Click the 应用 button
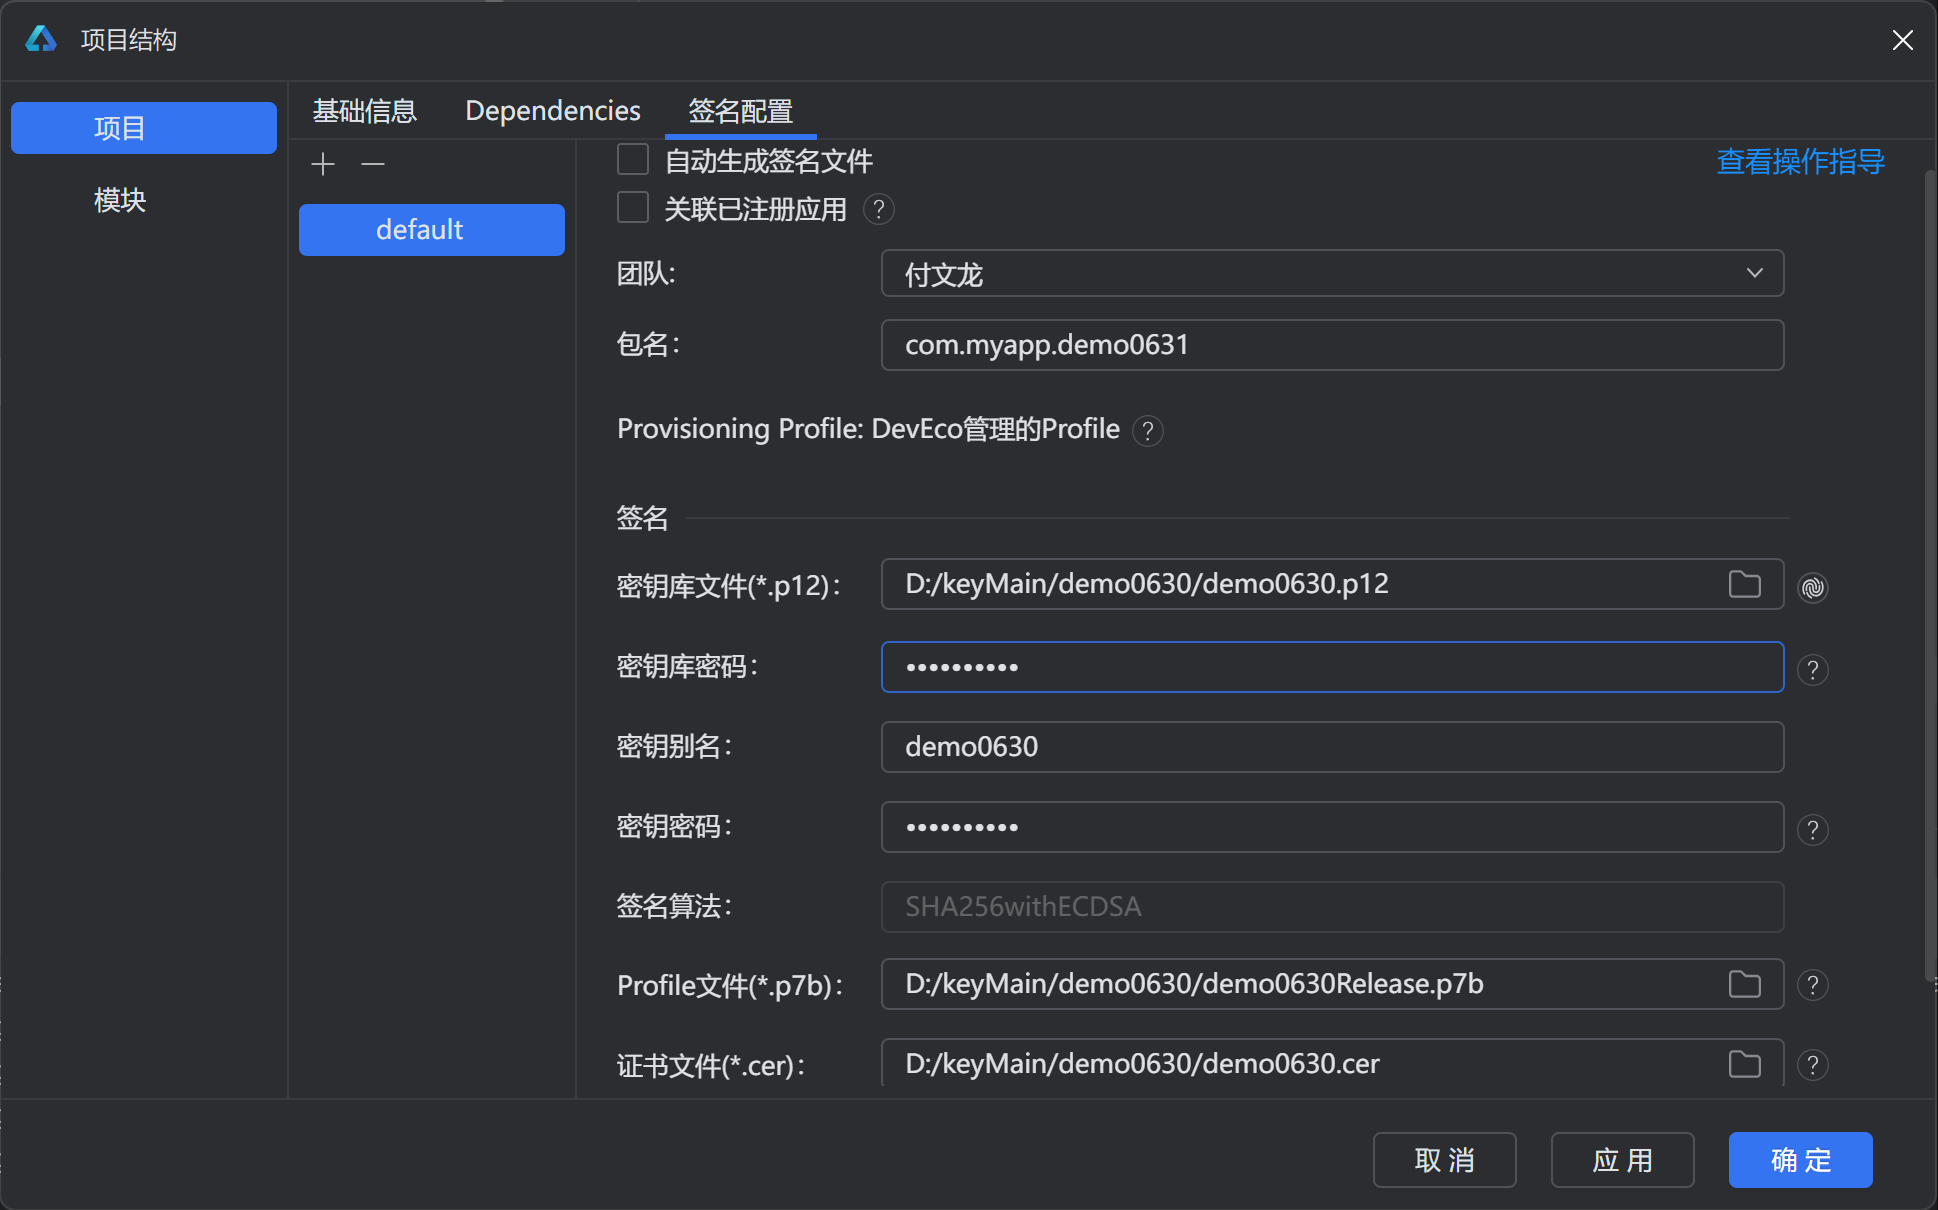The height and width of the screenshot is (1210, 1938). point(1623,1160)
